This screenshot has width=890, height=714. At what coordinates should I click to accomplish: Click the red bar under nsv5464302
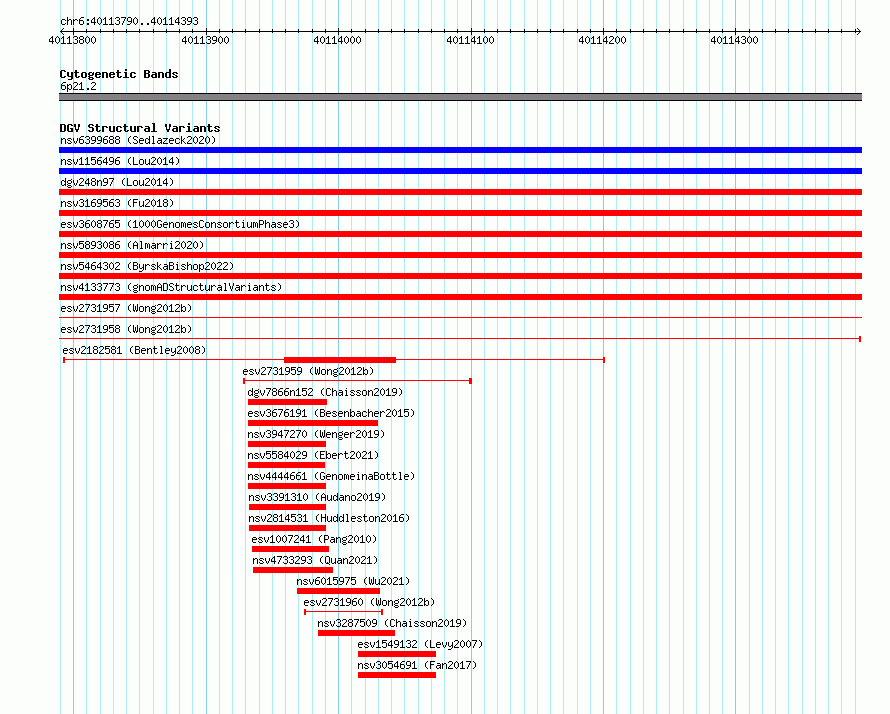[x=460, y=276]
